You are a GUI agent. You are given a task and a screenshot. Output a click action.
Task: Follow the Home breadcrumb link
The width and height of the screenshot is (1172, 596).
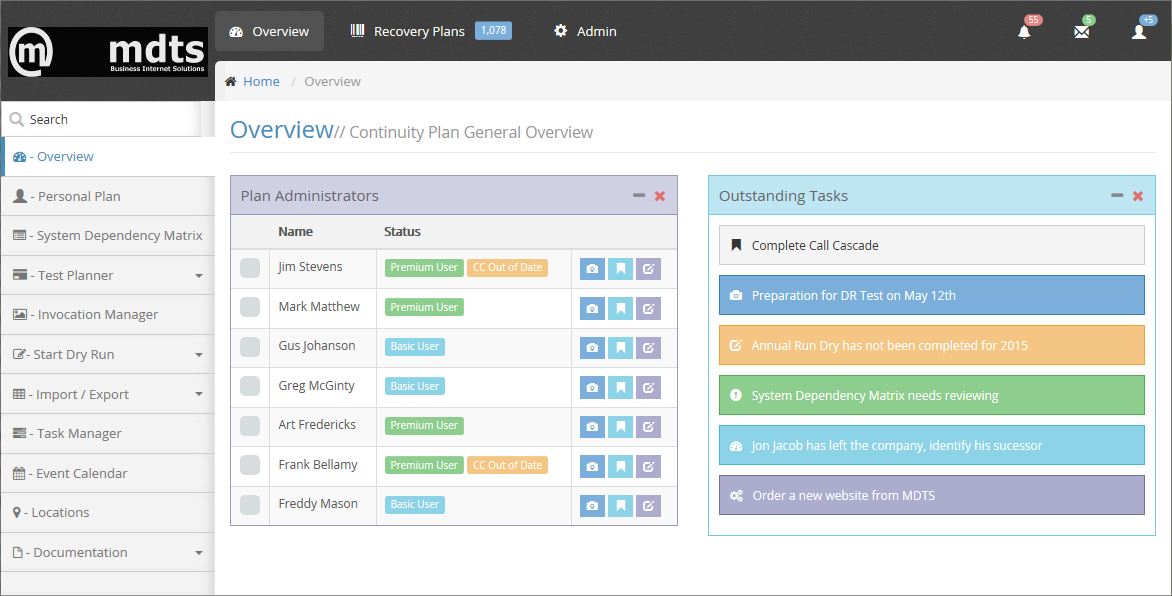pyautogui.click(x=261, y=82)
